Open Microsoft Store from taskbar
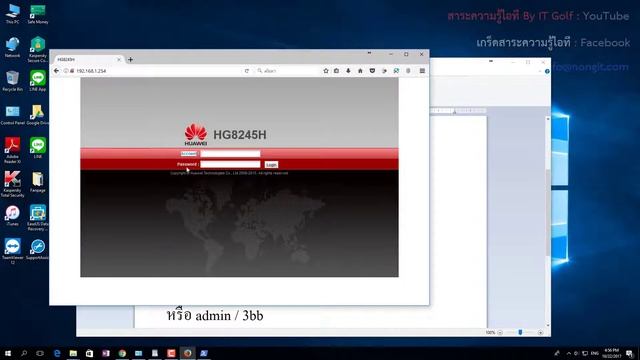Screen dimensions: 640x360 89,353
